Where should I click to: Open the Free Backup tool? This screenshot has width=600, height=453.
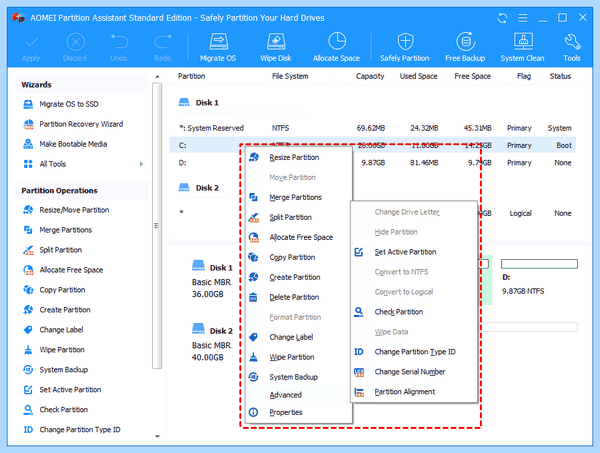pos(465,47)
